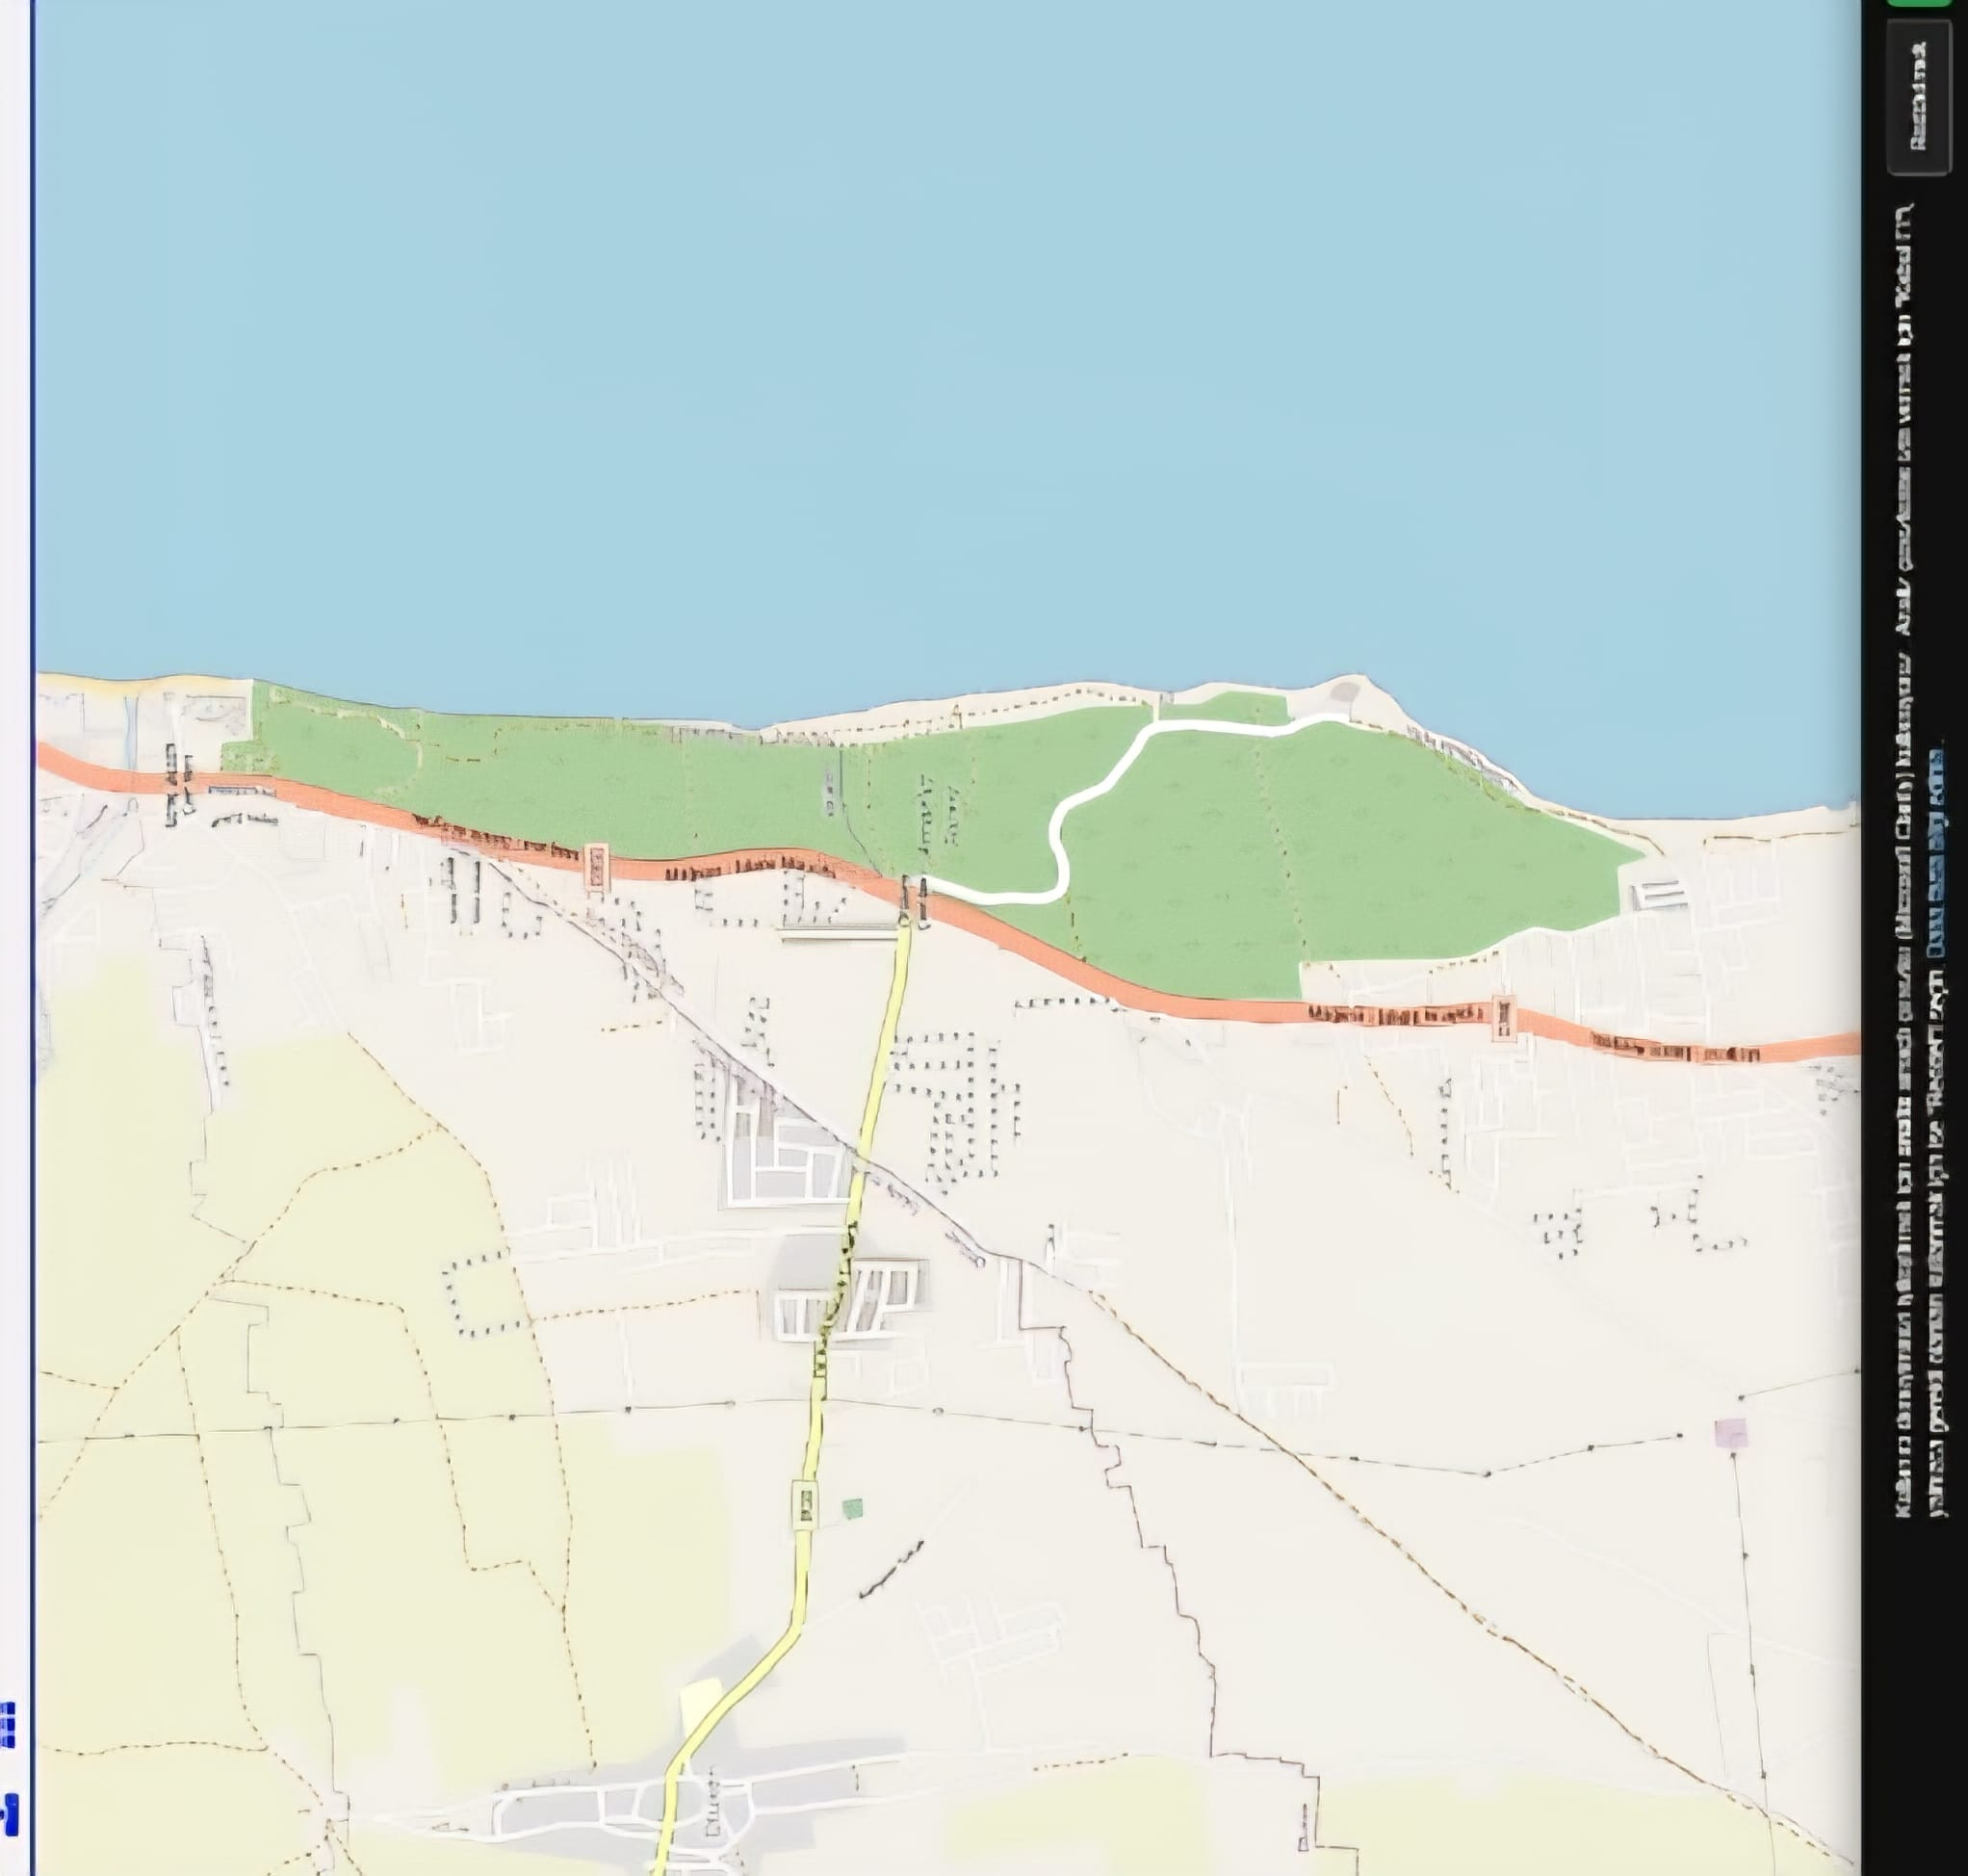The width and height of the screenshot is (1968, 1876).
Task: Click the striped parking area east of the park
Action: pyautogui.click(x=1658, y=894)
